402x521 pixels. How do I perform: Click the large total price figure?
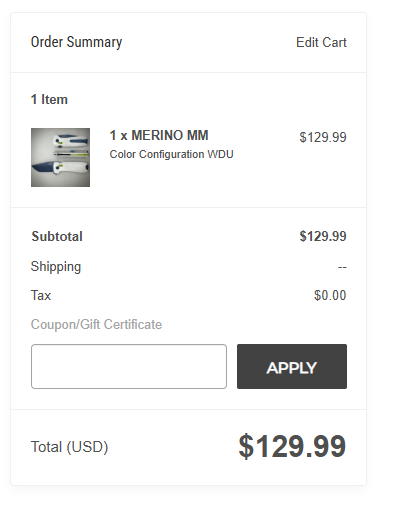292,446
